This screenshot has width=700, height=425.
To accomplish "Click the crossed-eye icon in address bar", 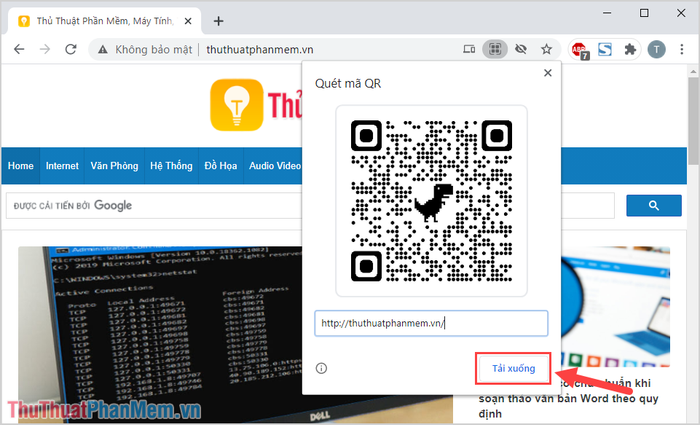I will 521,49.
